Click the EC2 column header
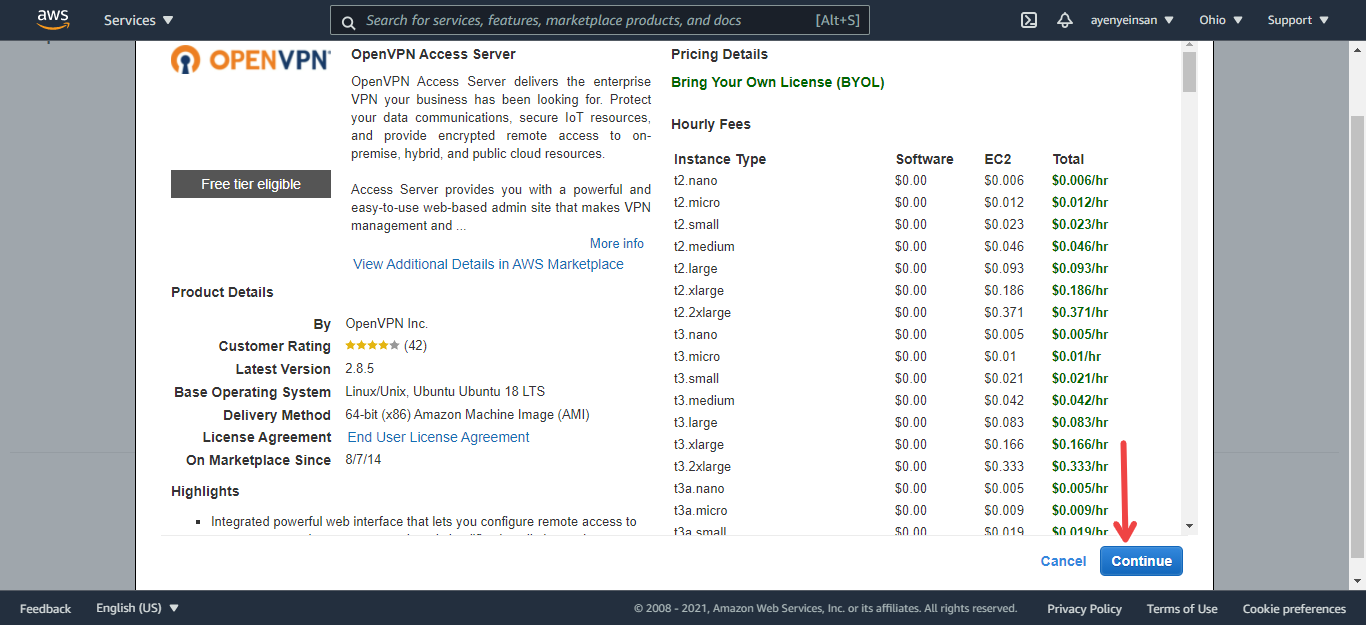The height and width of the screenshot is (625, 1366). 998,159
